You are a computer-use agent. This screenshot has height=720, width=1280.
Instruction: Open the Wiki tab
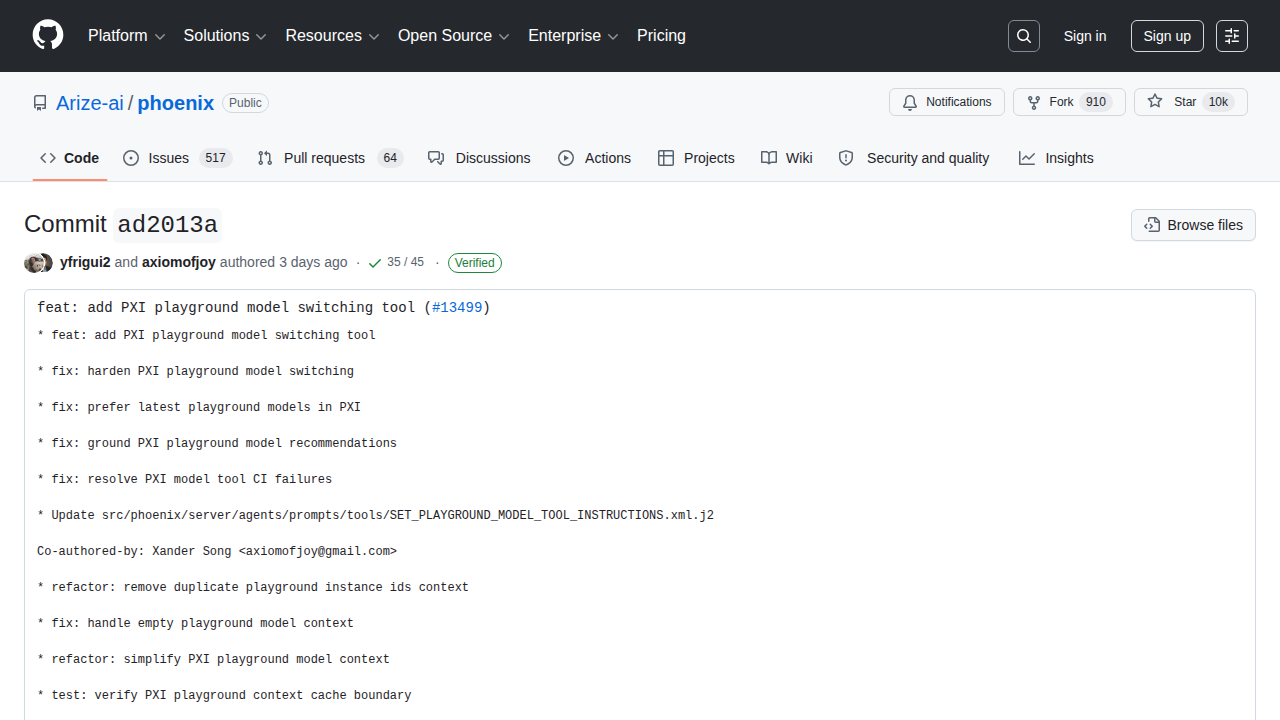click(x=787, y=158)
